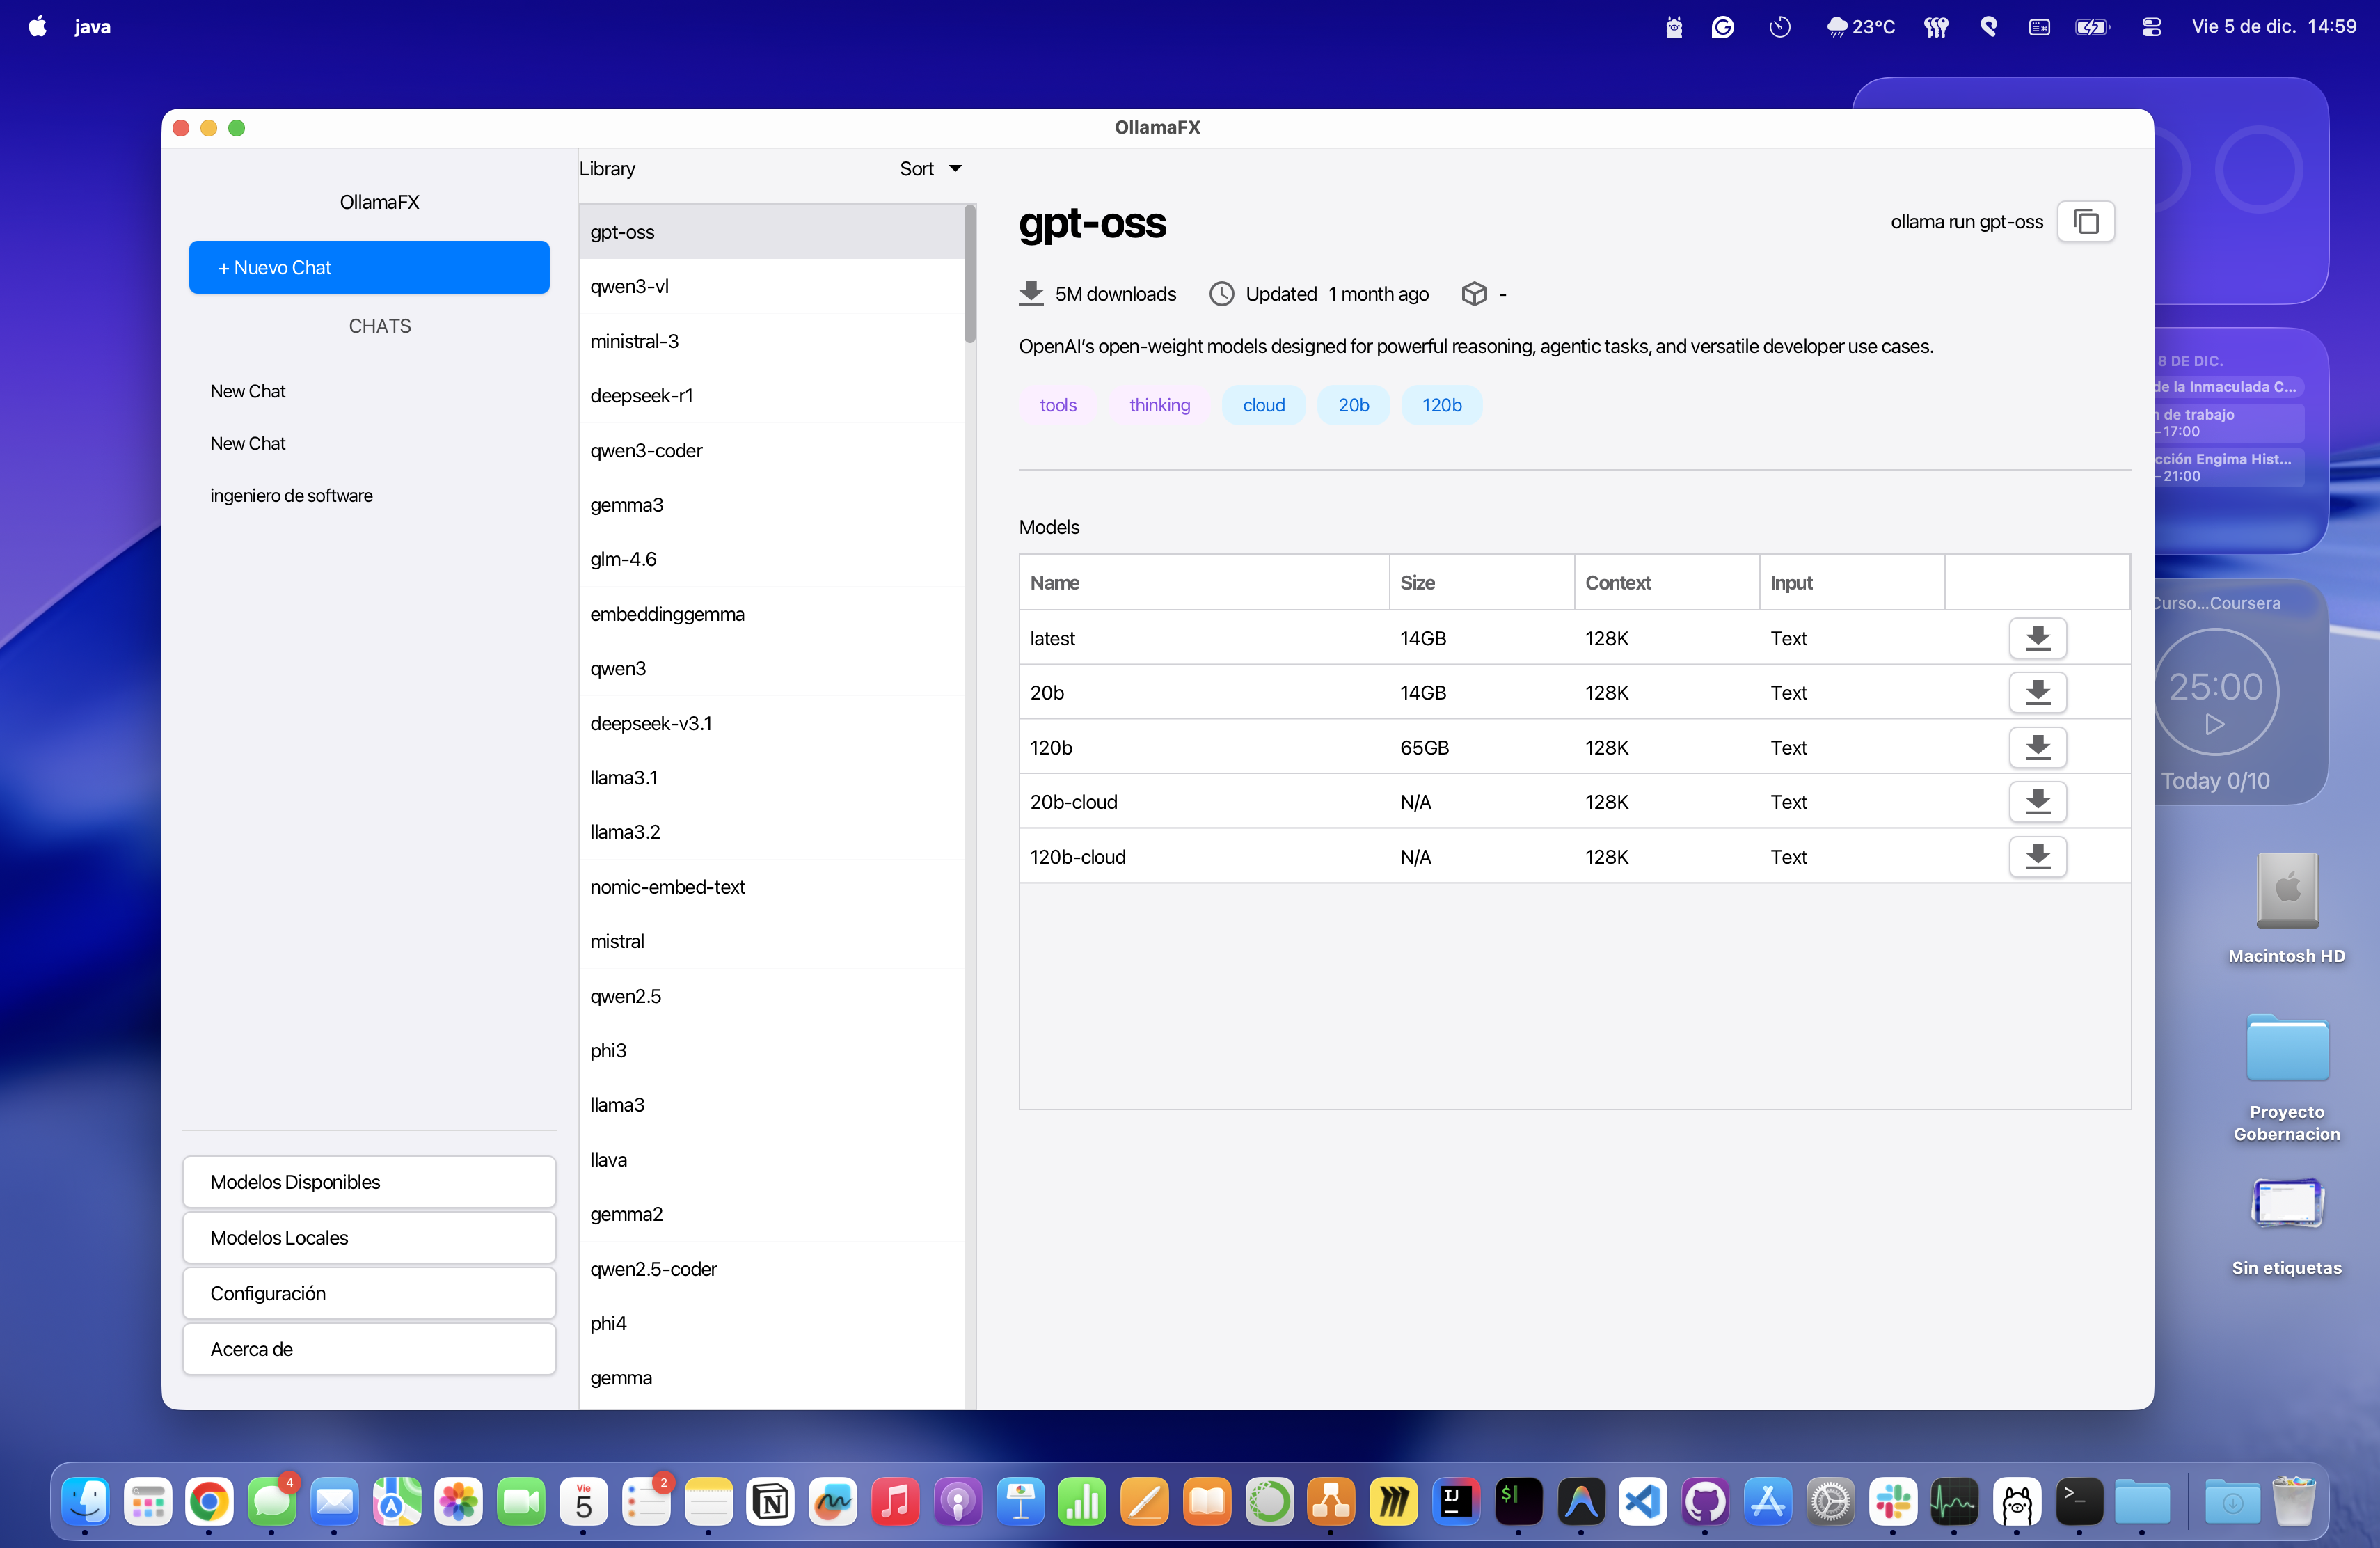Open the Trash in the Dock
Viewport: 2380px width, 1548px height.
[x=2293, y=1501]
